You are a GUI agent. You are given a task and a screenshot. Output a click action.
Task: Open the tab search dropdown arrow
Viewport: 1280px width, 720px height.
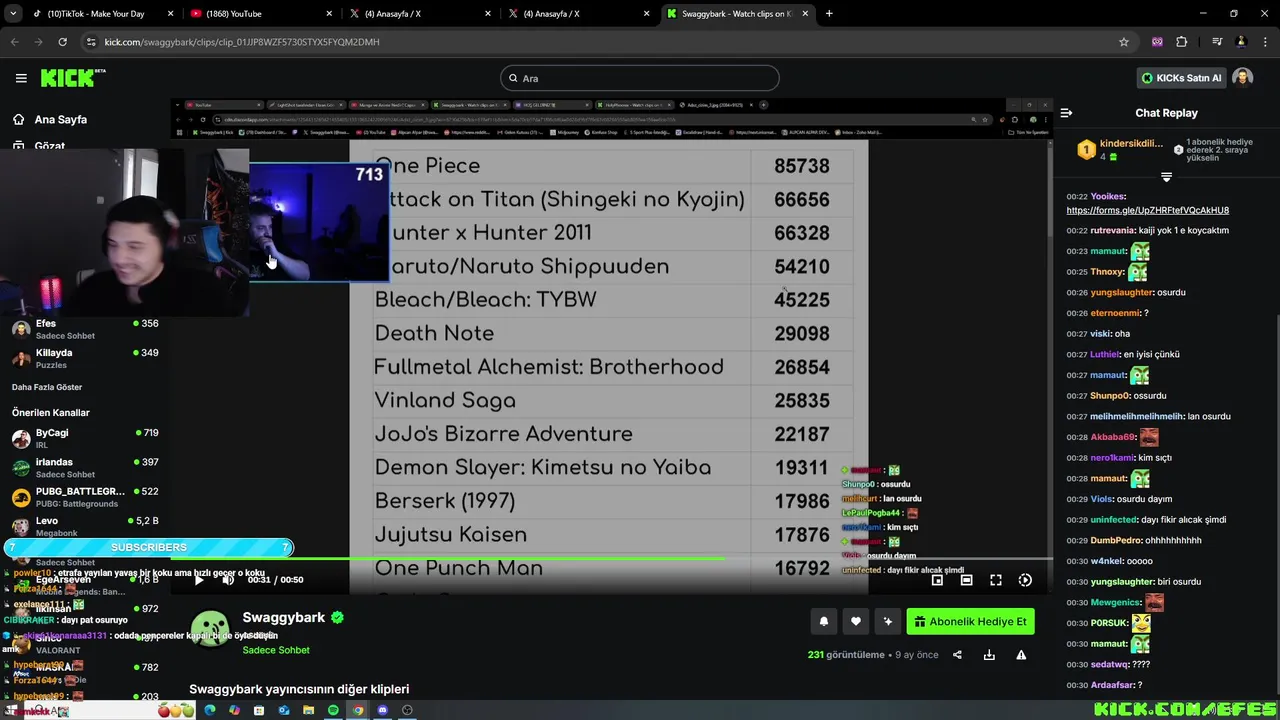(11, 14)
